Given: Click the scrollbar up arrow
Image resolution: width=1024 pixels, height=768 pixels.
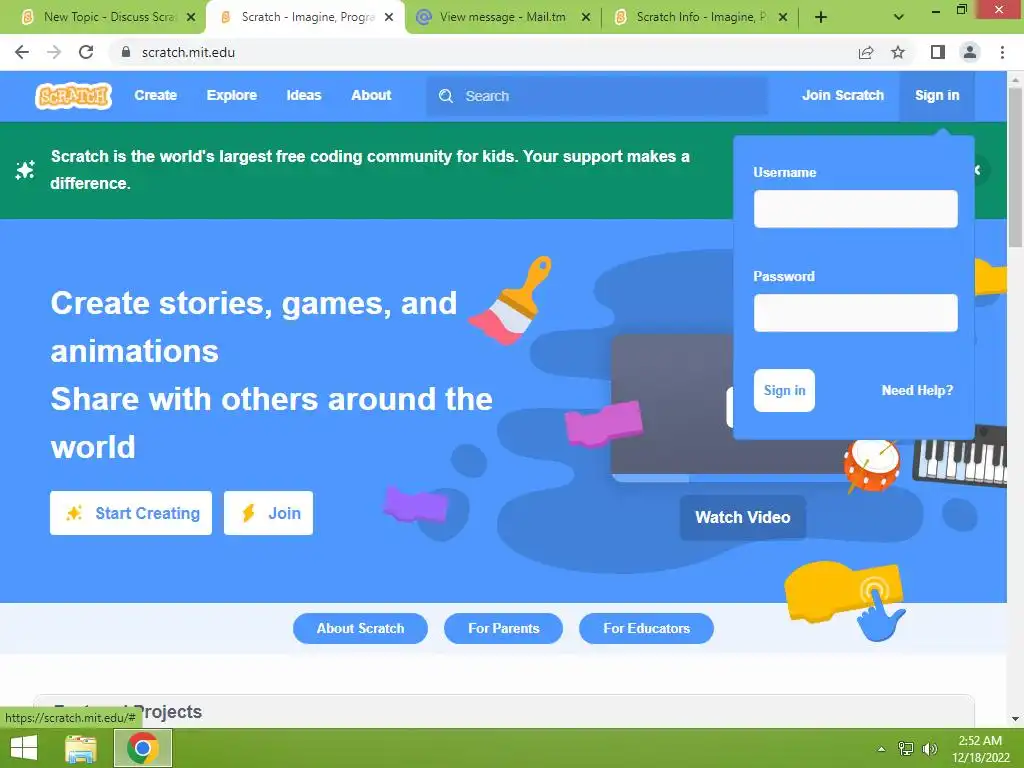Looking at the screenshot, I should tap(1015, 79).
